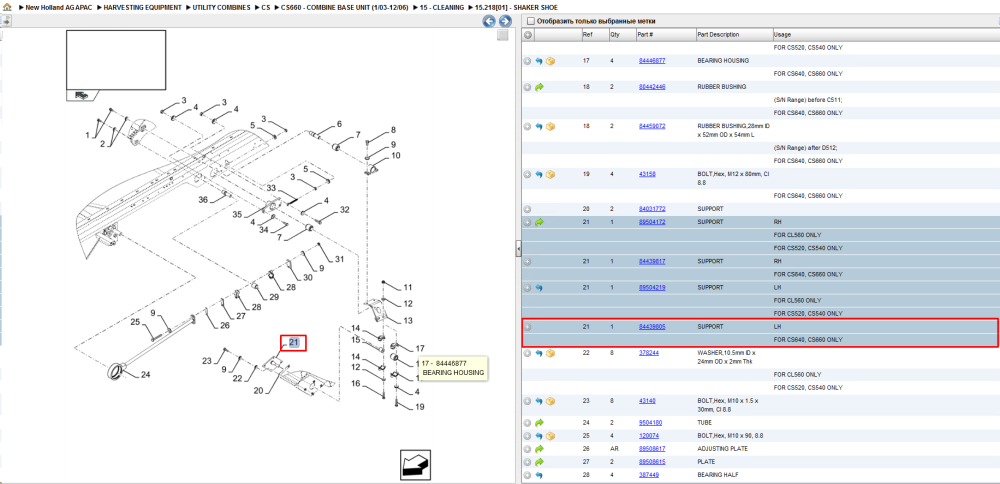Select plus circle for SUPPORT 84439805 LH row

tap(527, 326)
